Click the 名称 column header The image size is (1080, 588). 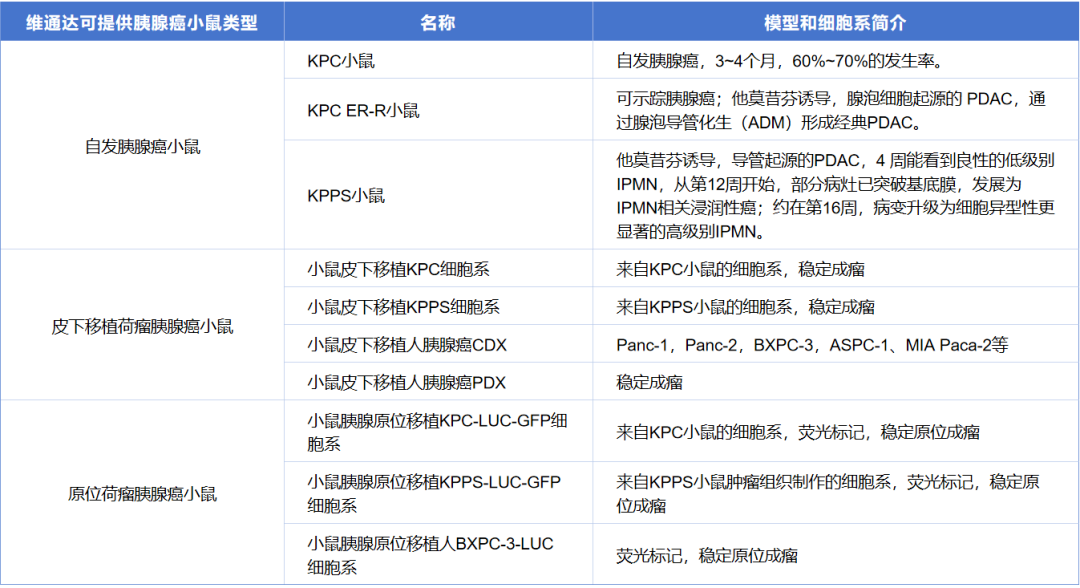point(438,22)
